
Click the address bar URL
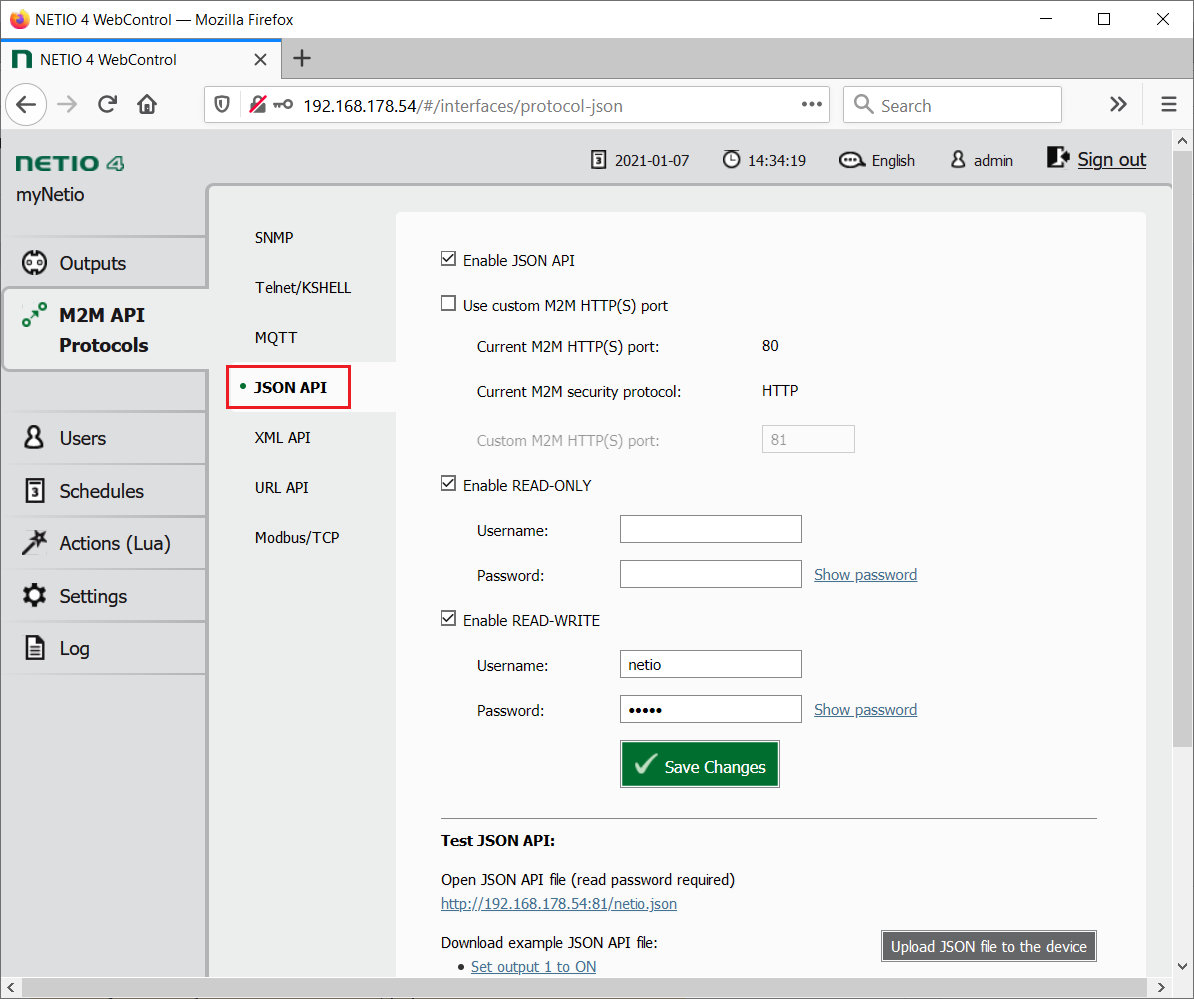(x=463, y=106)
